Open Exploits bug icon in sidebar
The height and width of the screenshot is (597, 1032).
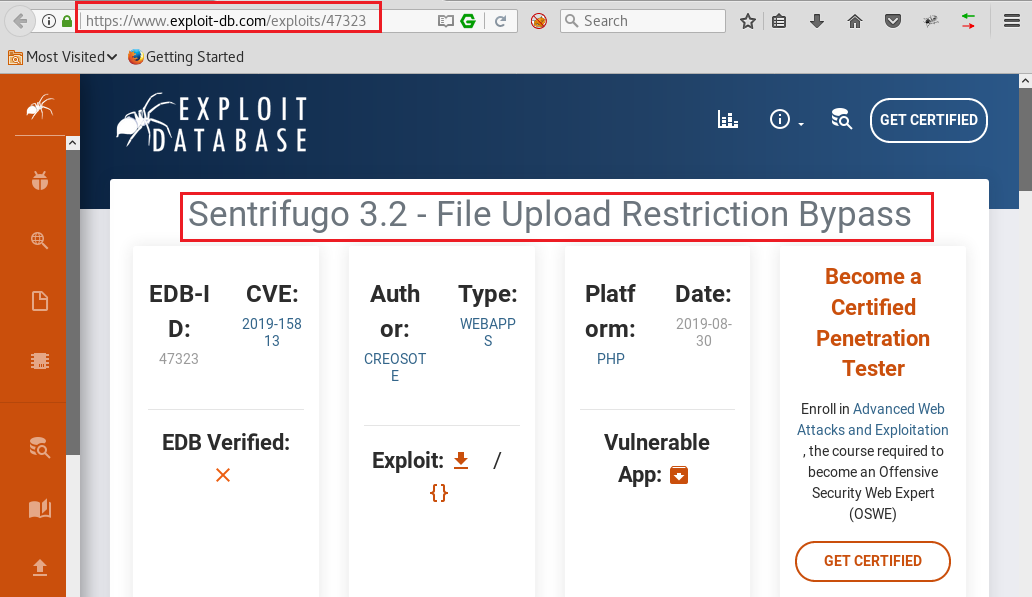point(39,180)
